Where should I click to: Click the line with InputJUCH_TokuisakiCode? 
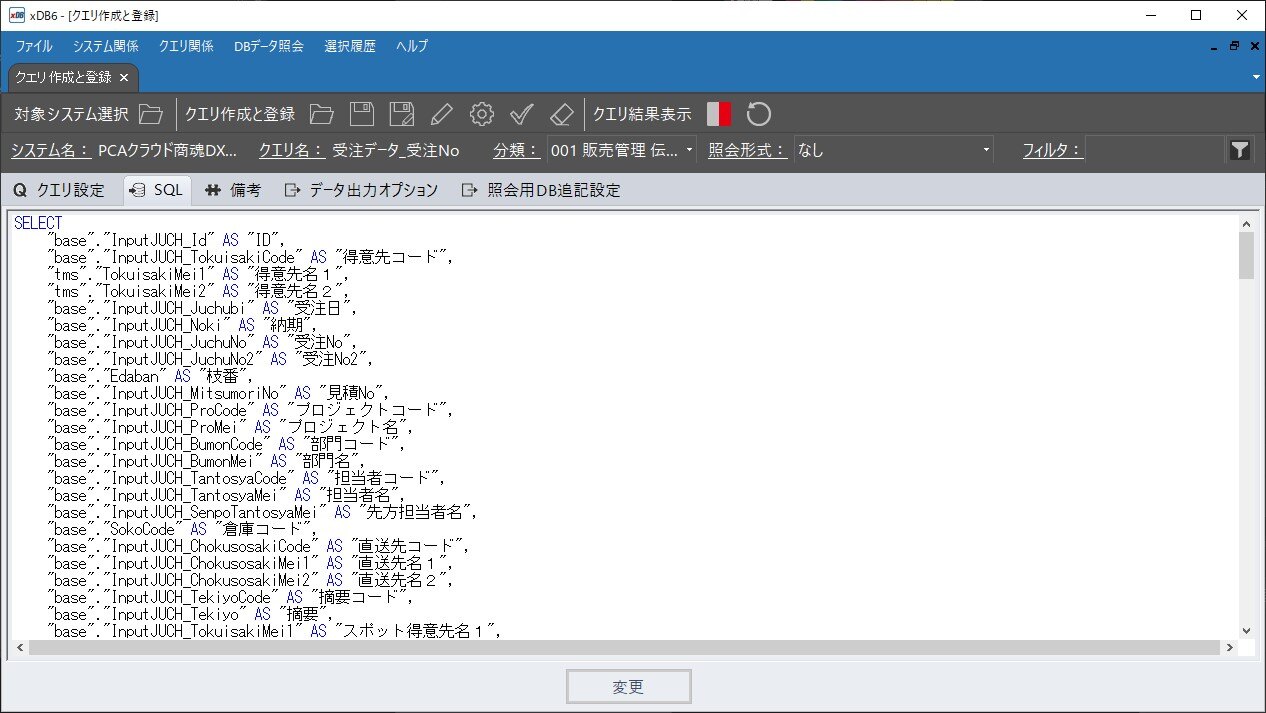click(x=250, y=257)
